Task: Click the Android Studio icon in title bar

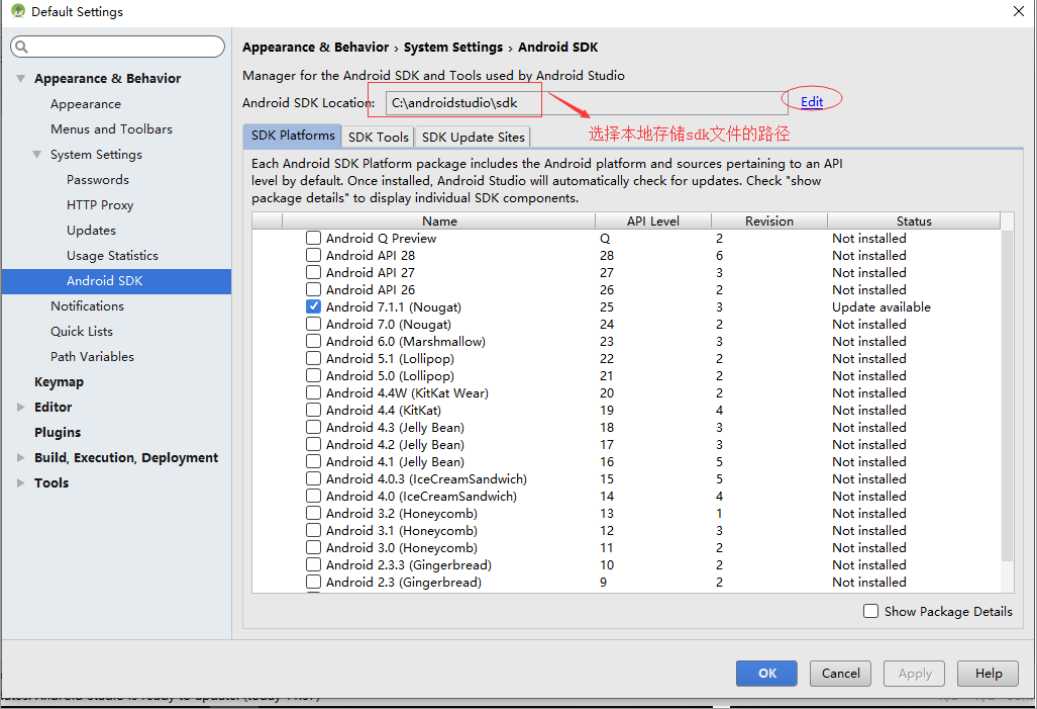Action: click(x=18, y=11)
